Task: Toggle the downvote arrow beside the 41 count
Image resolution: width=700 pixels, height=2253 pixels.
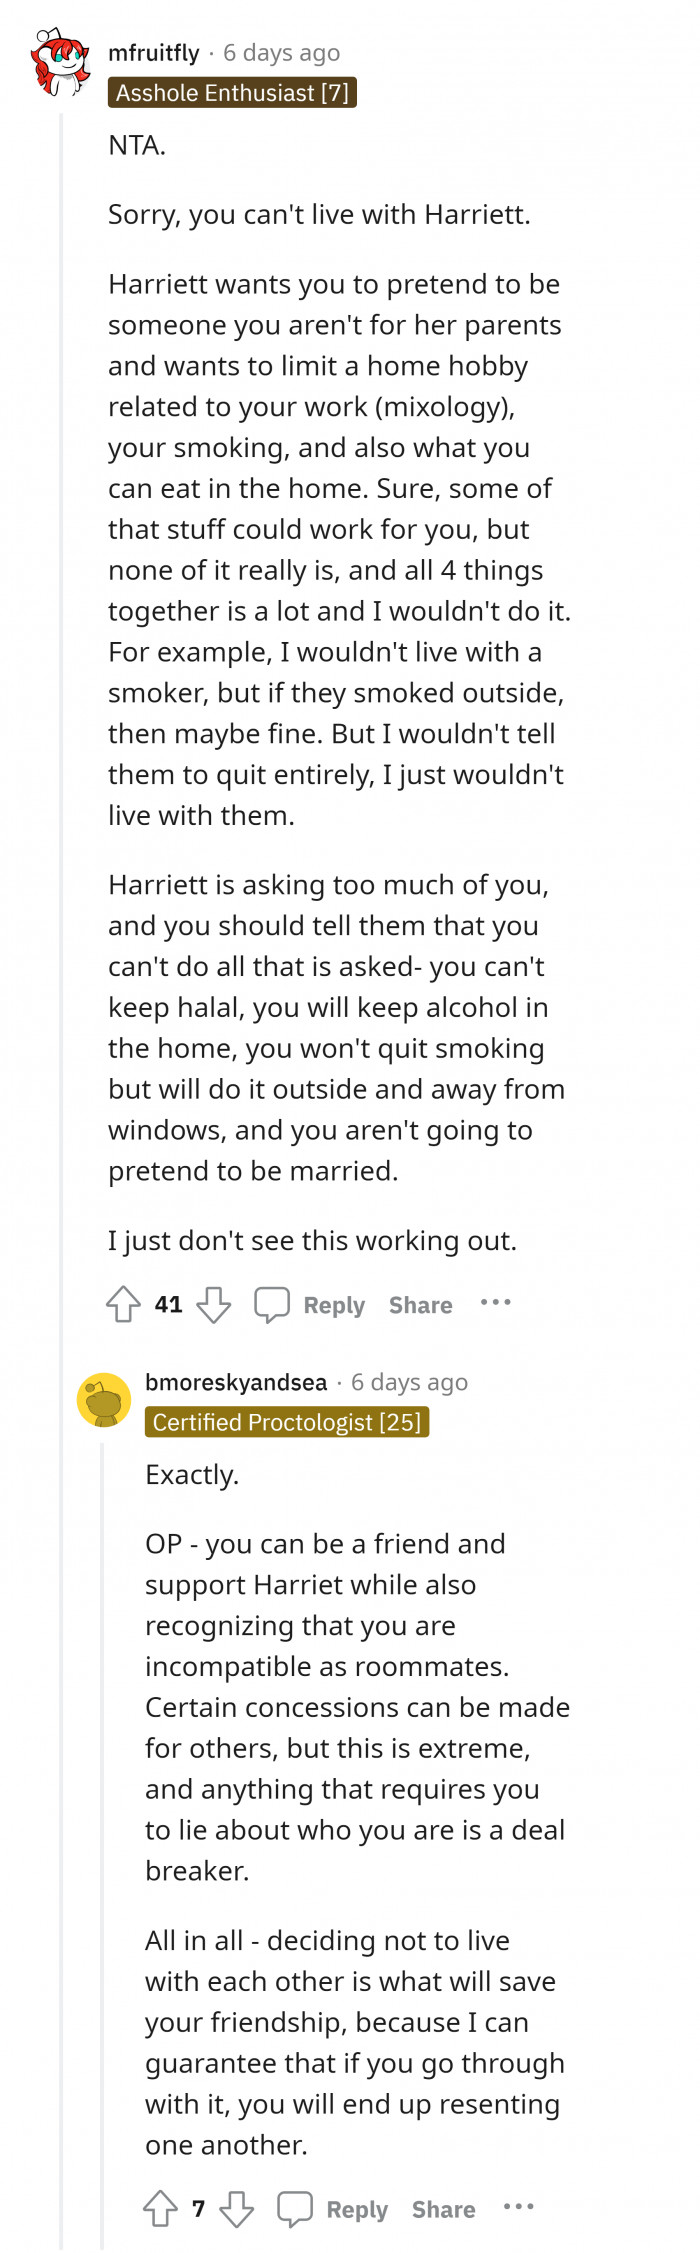Action: pyautogui.click(x=213, y=1304)
